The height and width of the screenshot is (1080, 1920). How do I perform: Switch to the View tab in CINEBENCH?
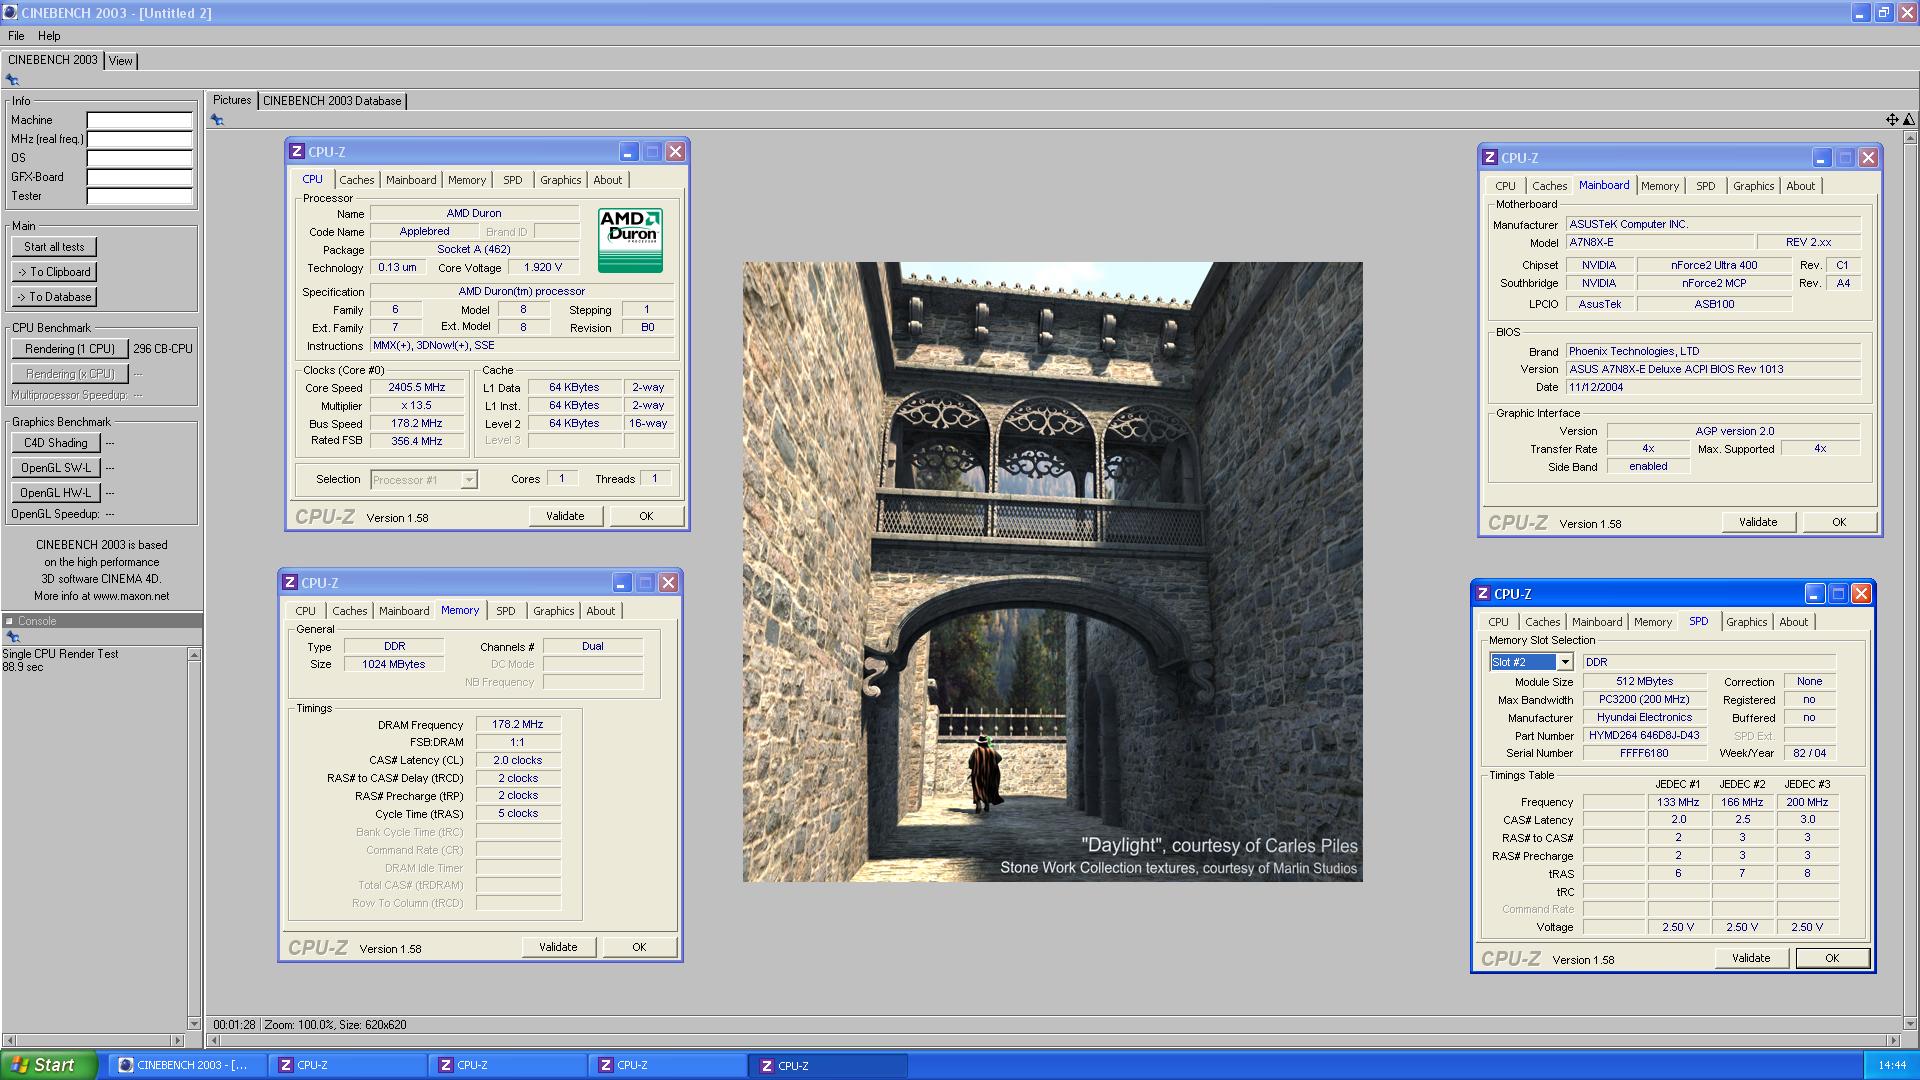(x=121, y=61)
